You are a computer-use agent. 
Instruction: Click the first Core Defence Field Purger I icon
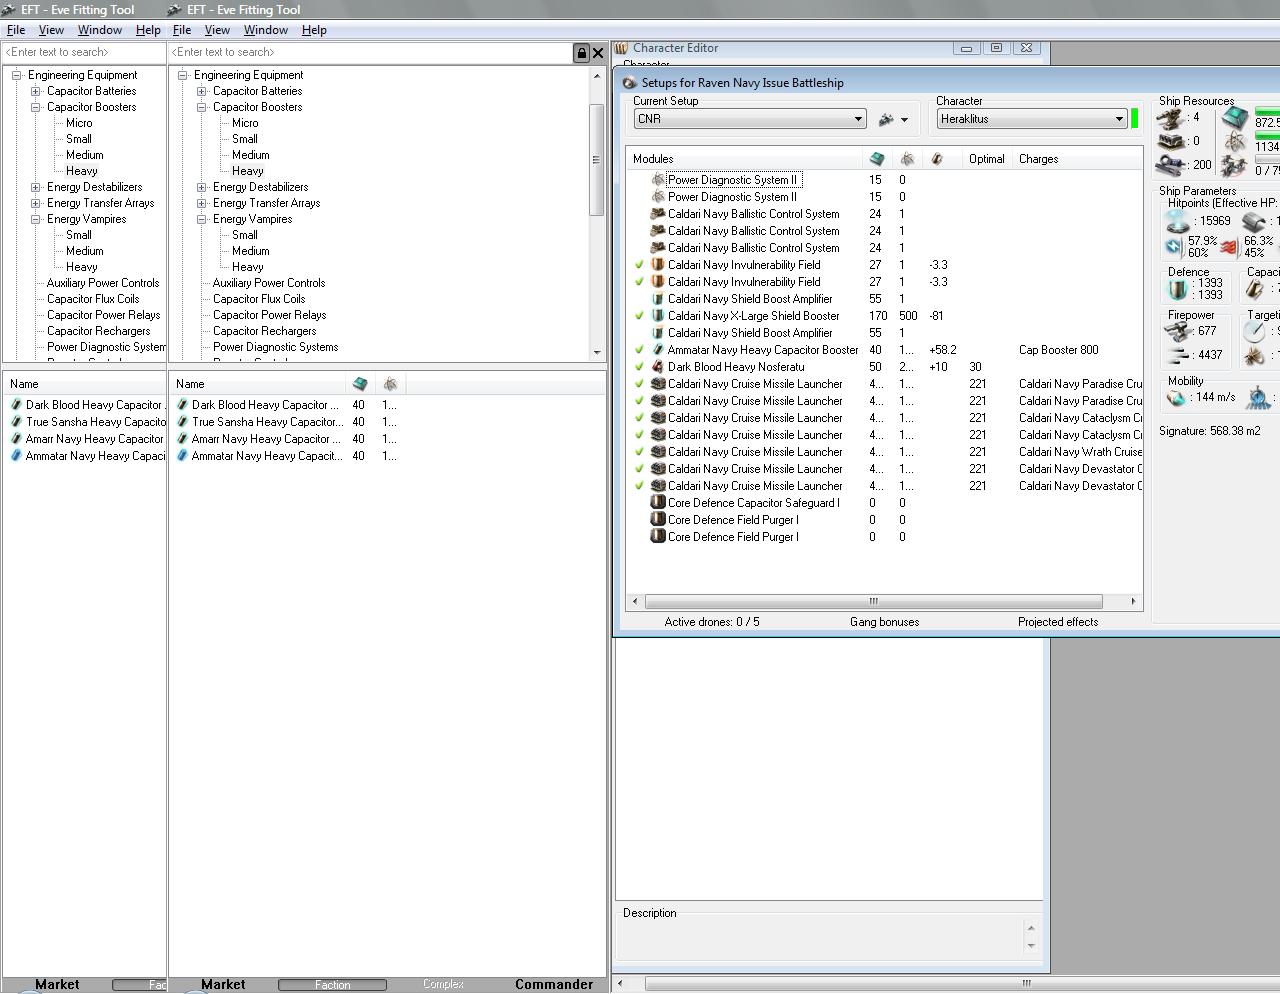pos(658,520)
